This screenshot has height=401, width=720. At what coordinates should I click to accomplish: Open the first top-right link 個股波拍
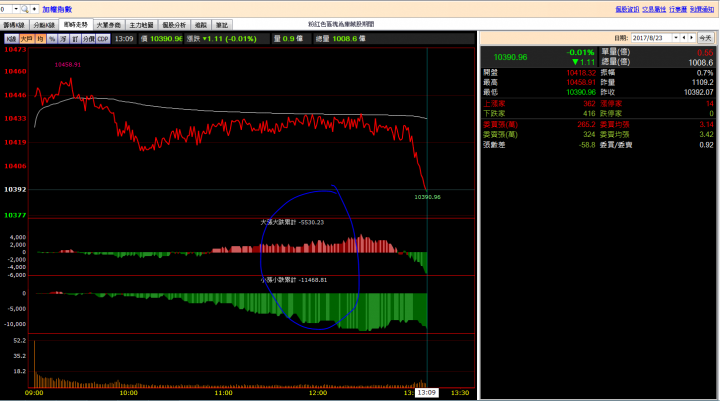[x=627, y=9]
